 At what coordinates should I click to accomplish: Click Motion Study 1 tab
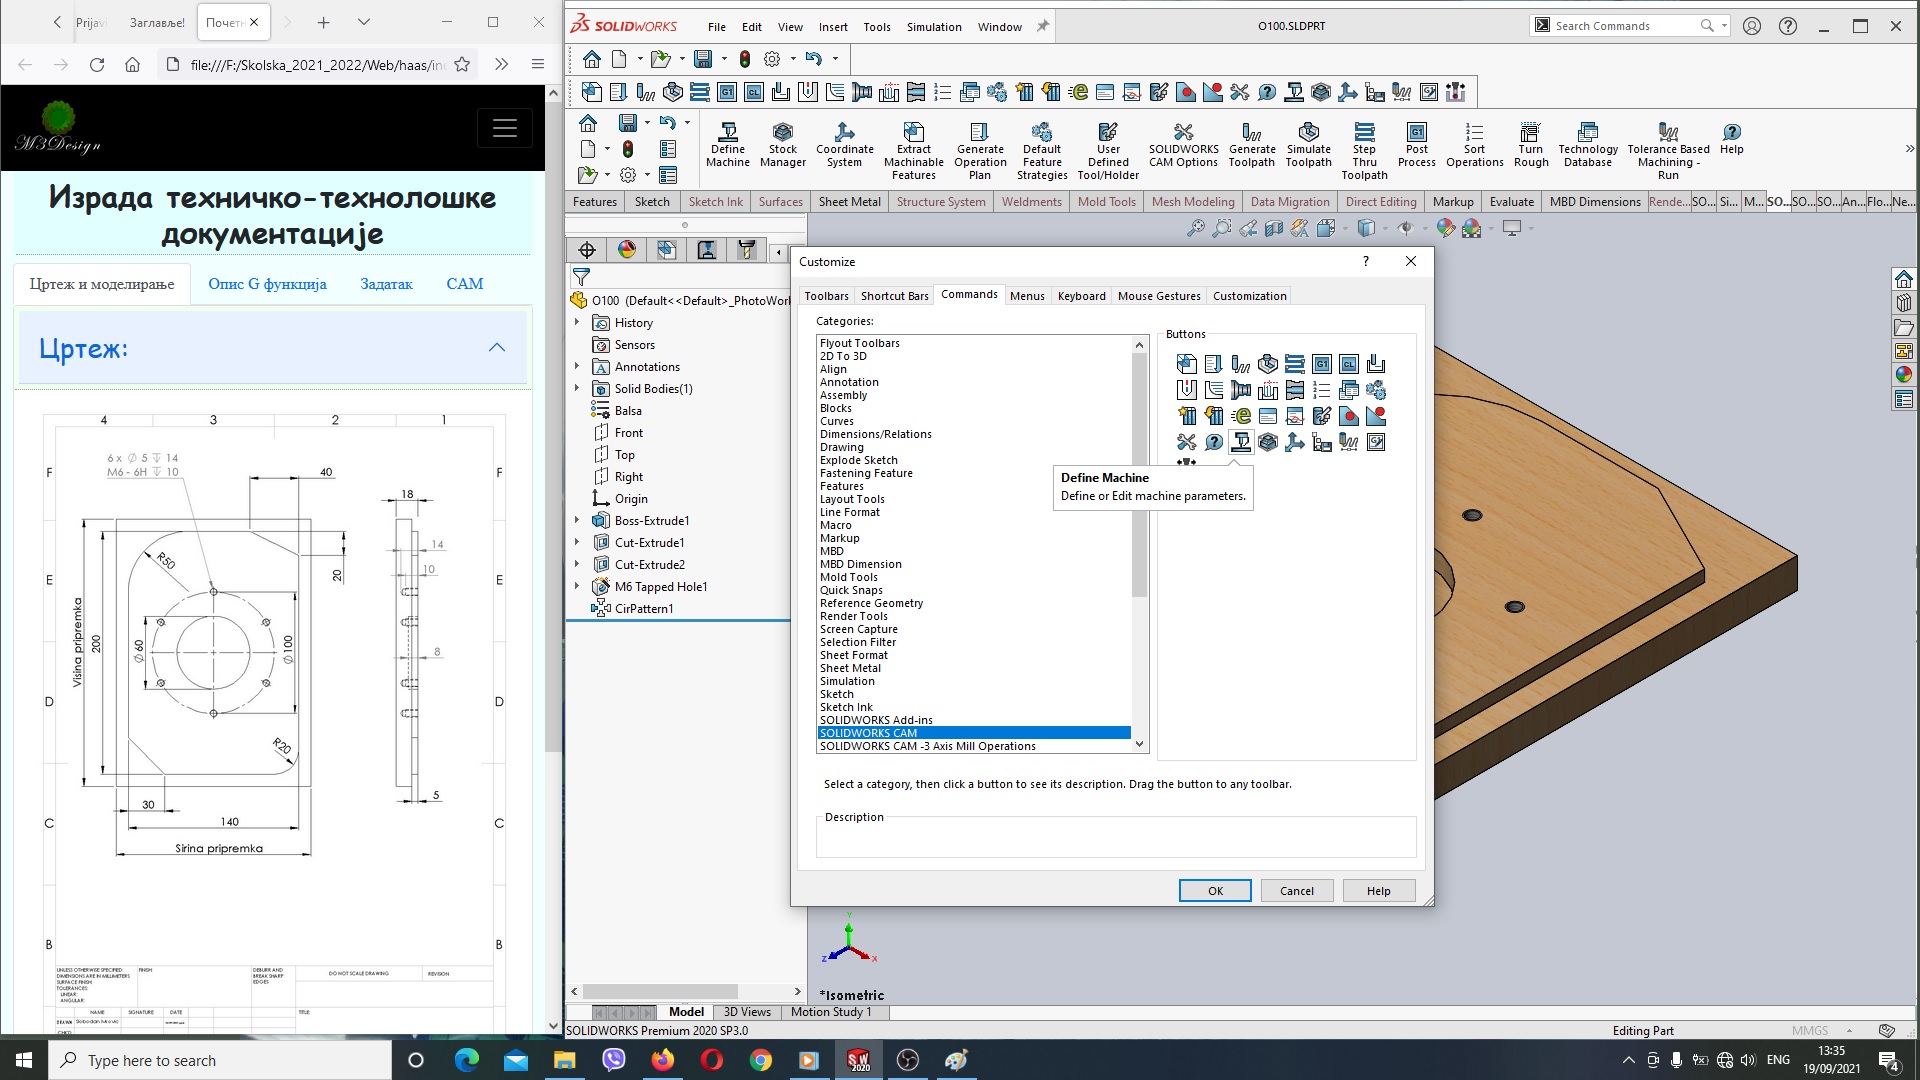830,1012
